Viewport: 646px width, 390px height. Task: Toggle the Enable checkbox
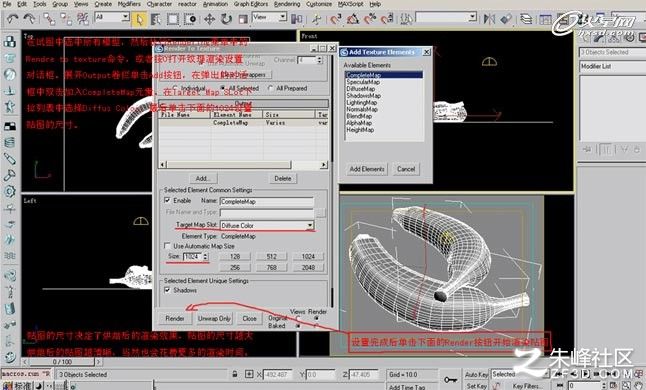tap(167, 200)
